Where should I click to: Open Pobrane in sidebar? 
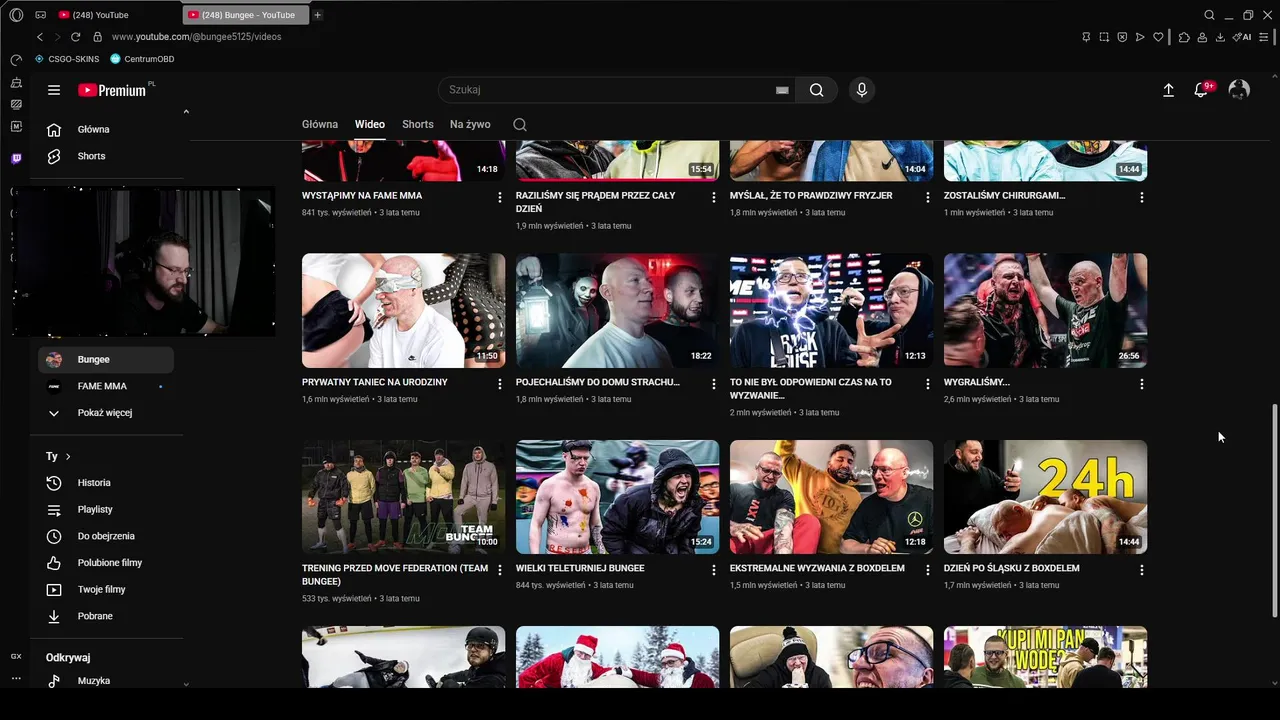pyautogui.click(x=106, y=616)
